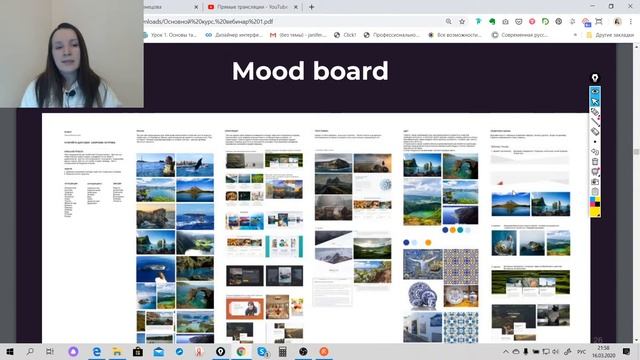Click the trash bin to clear drawings
Screen dimensions: 640x360
pyautogui.click(x=595, y=162)
